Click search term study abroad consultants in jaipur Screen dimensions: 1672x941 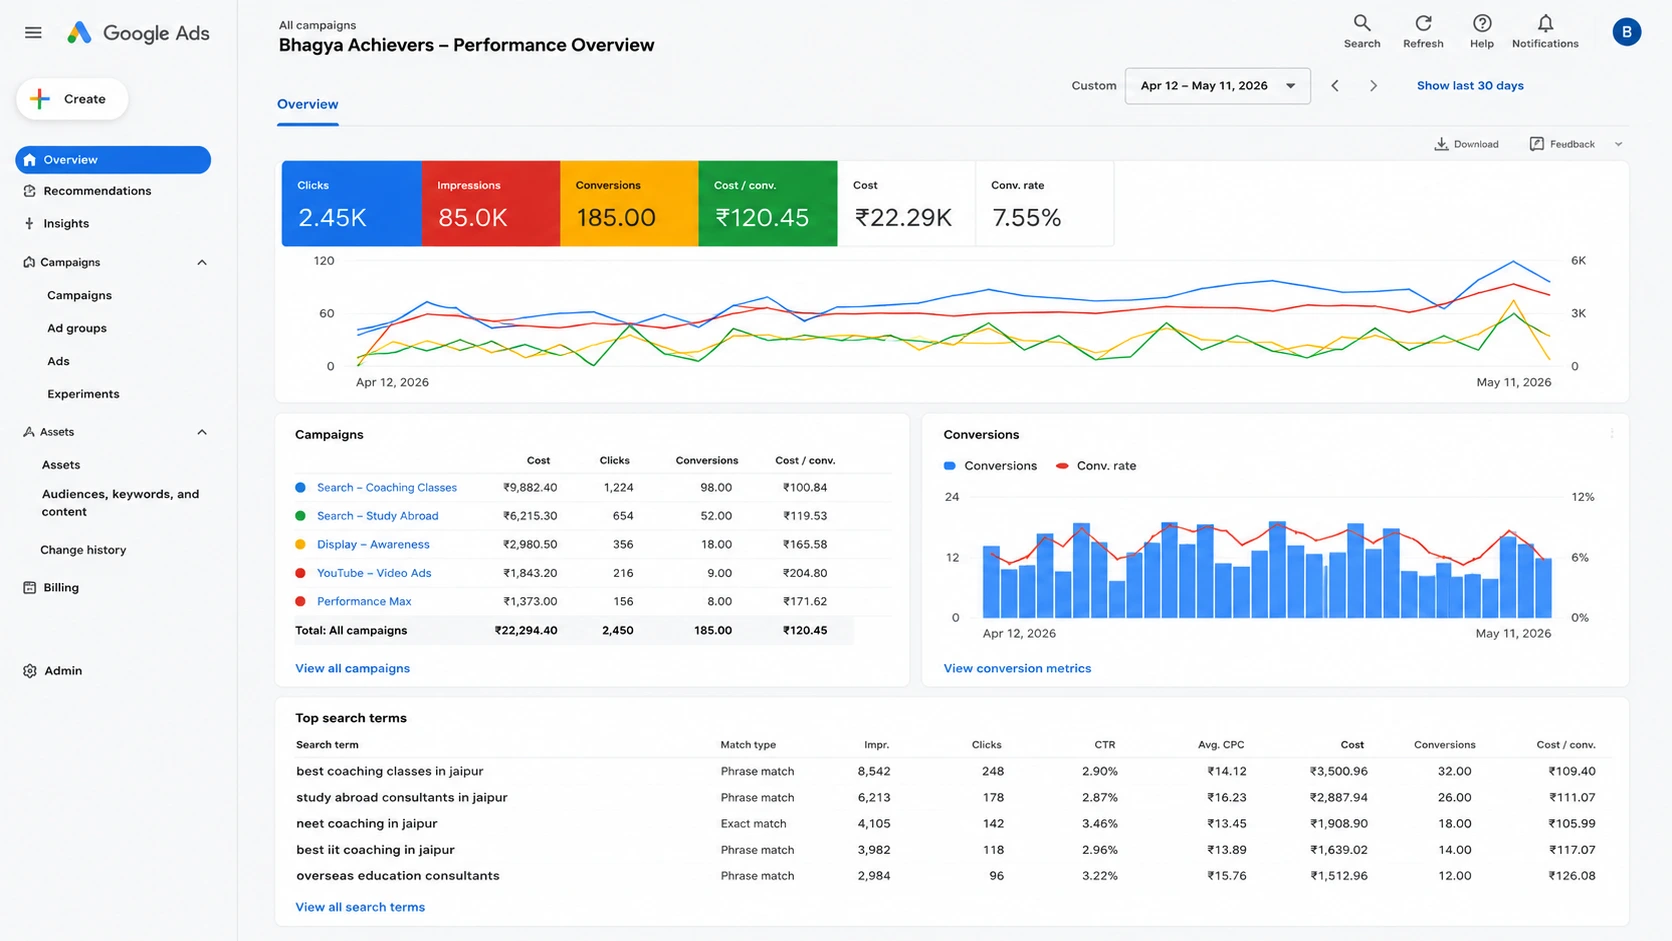pos(401,798)
